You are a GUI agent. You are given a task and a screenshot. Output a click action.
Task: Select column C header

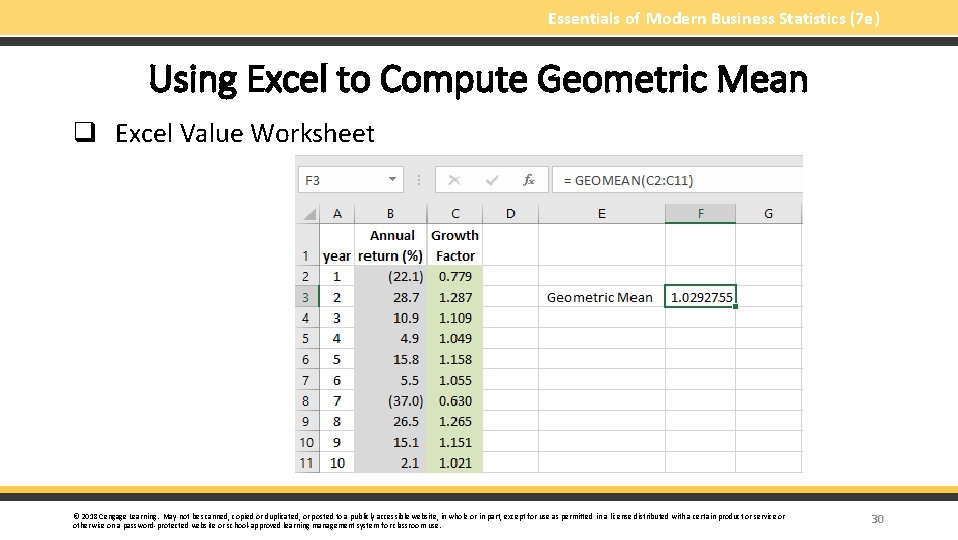pos(455,214)
